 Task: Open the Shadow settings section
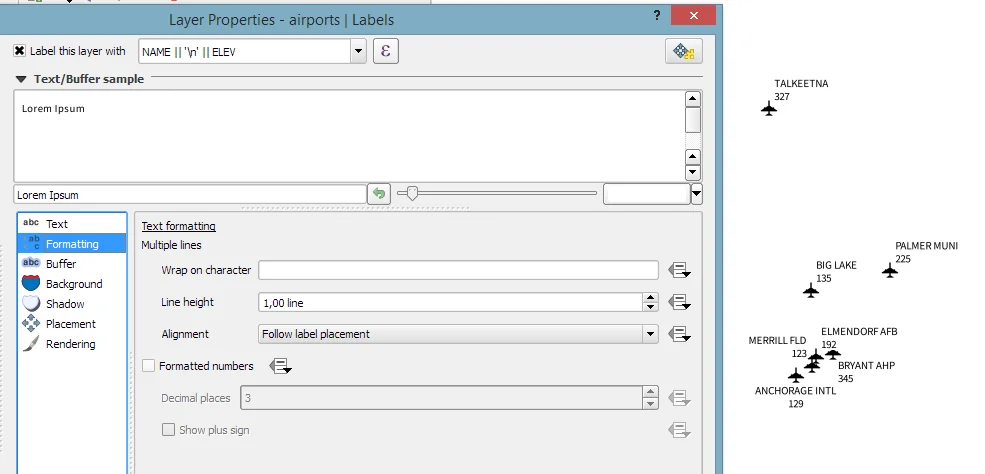(65, 304)
